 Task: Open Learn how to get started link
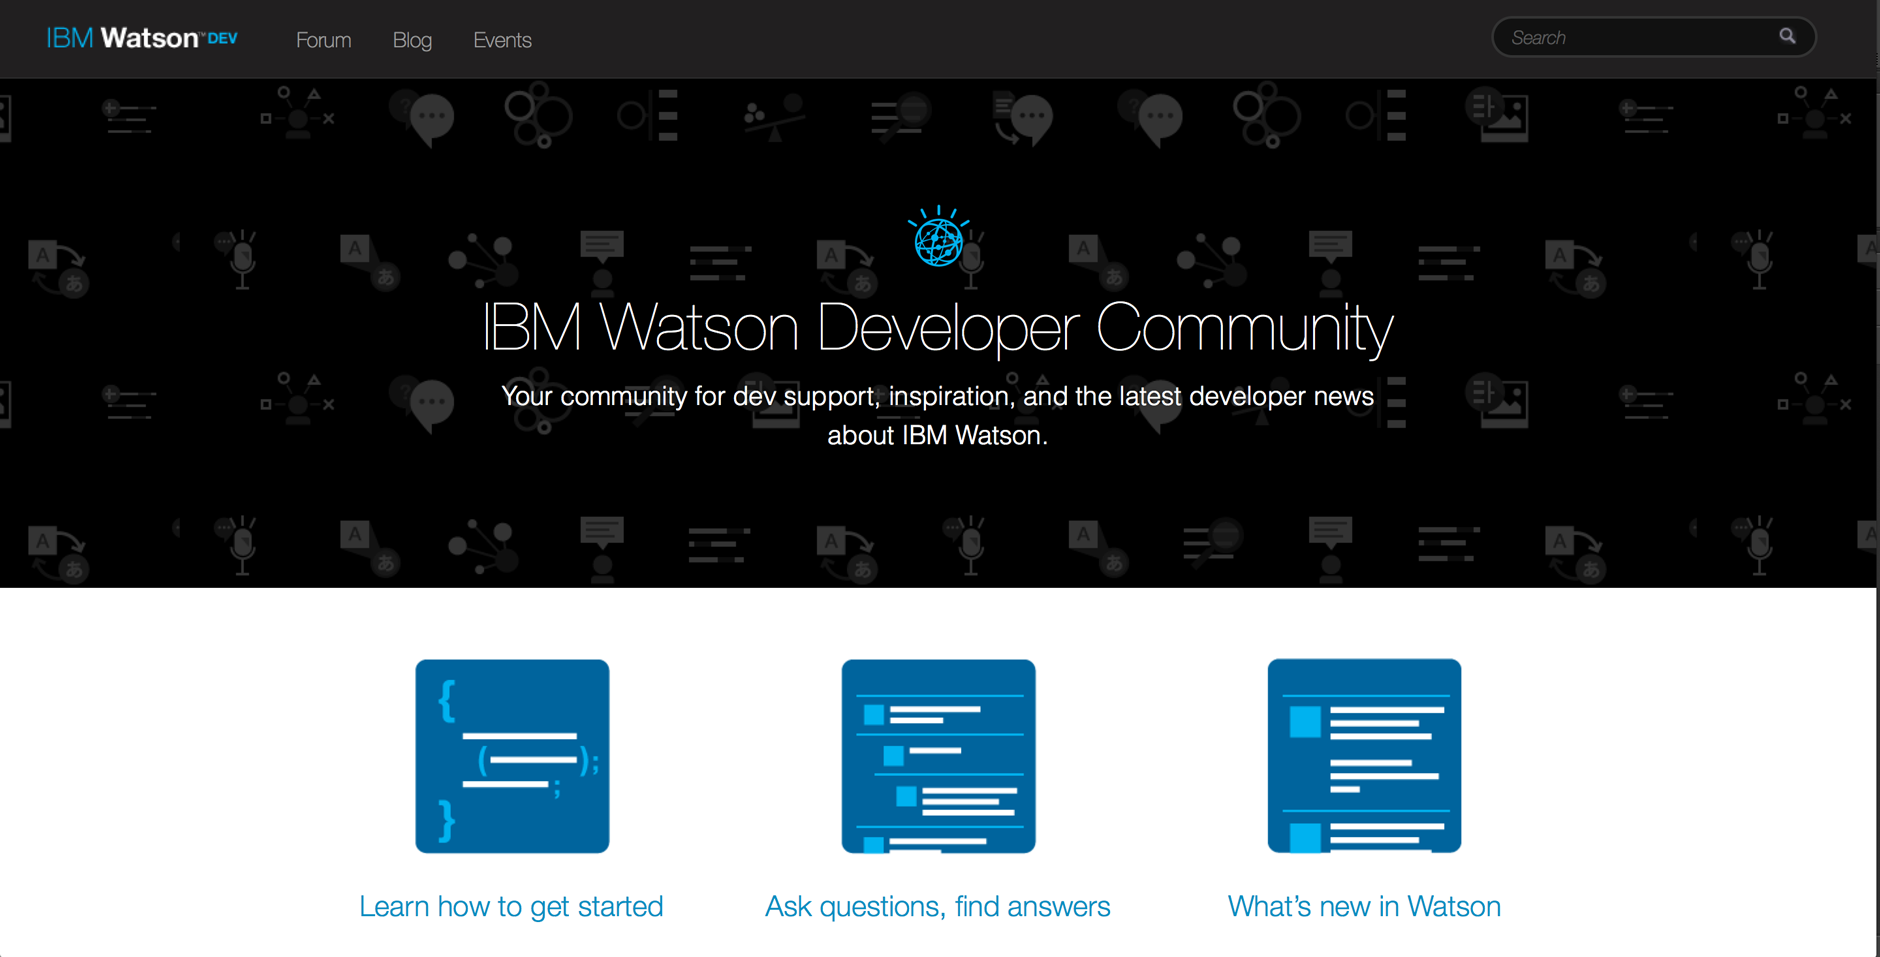[x=511, y=906]
